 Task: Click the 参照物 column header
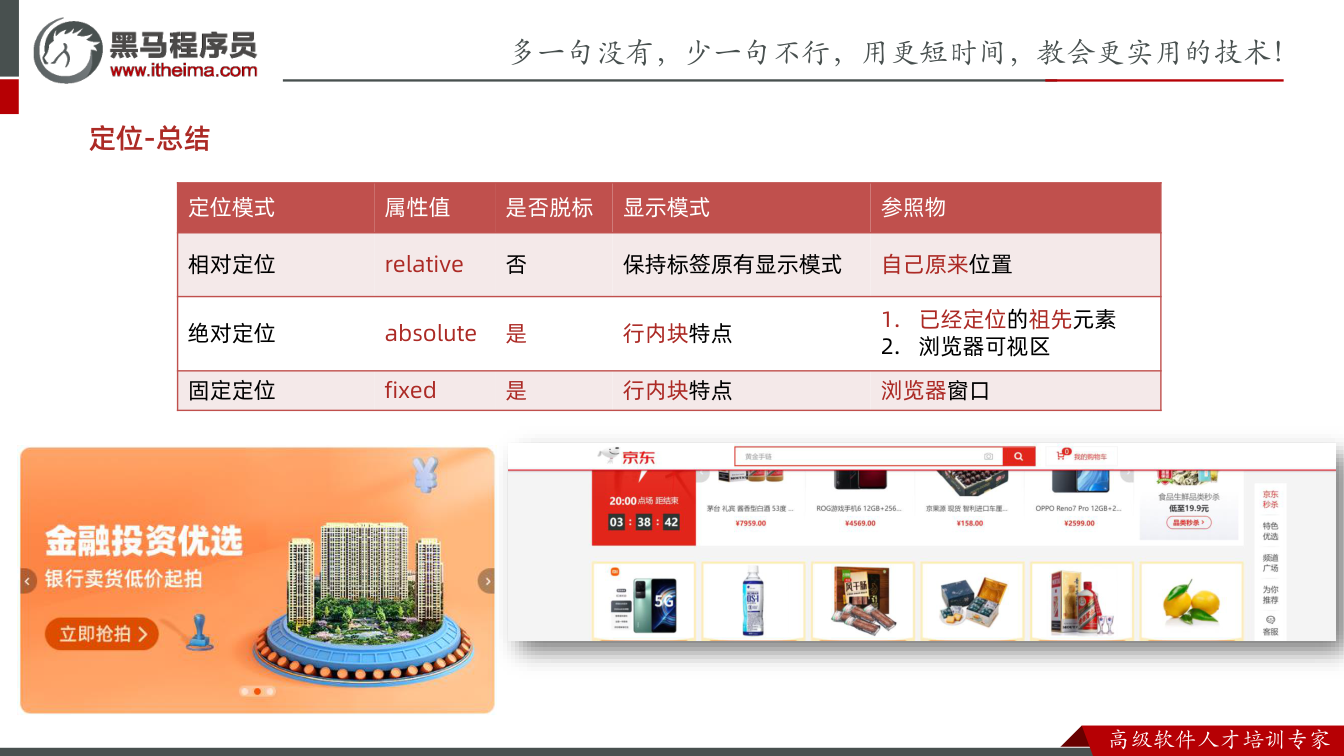(x=913, y=208)
